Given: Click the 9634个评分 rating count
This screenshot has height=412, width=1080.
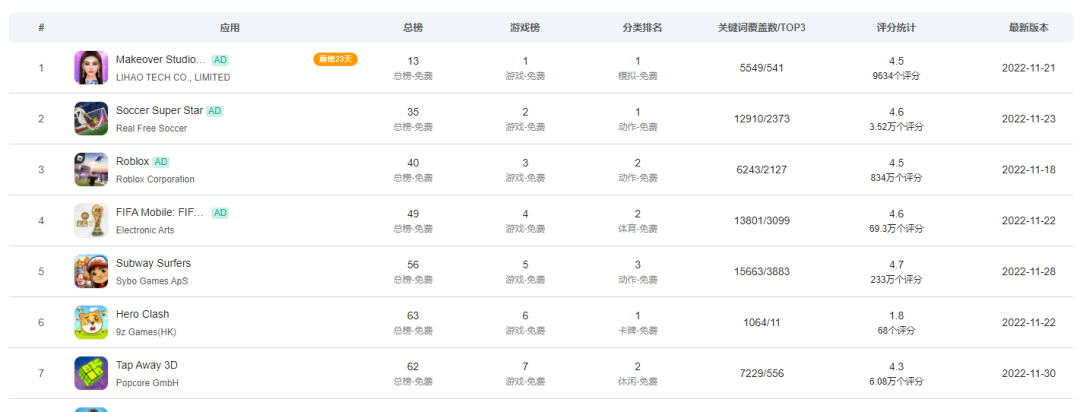Looking at the screenshot, I should click(896, 76).
